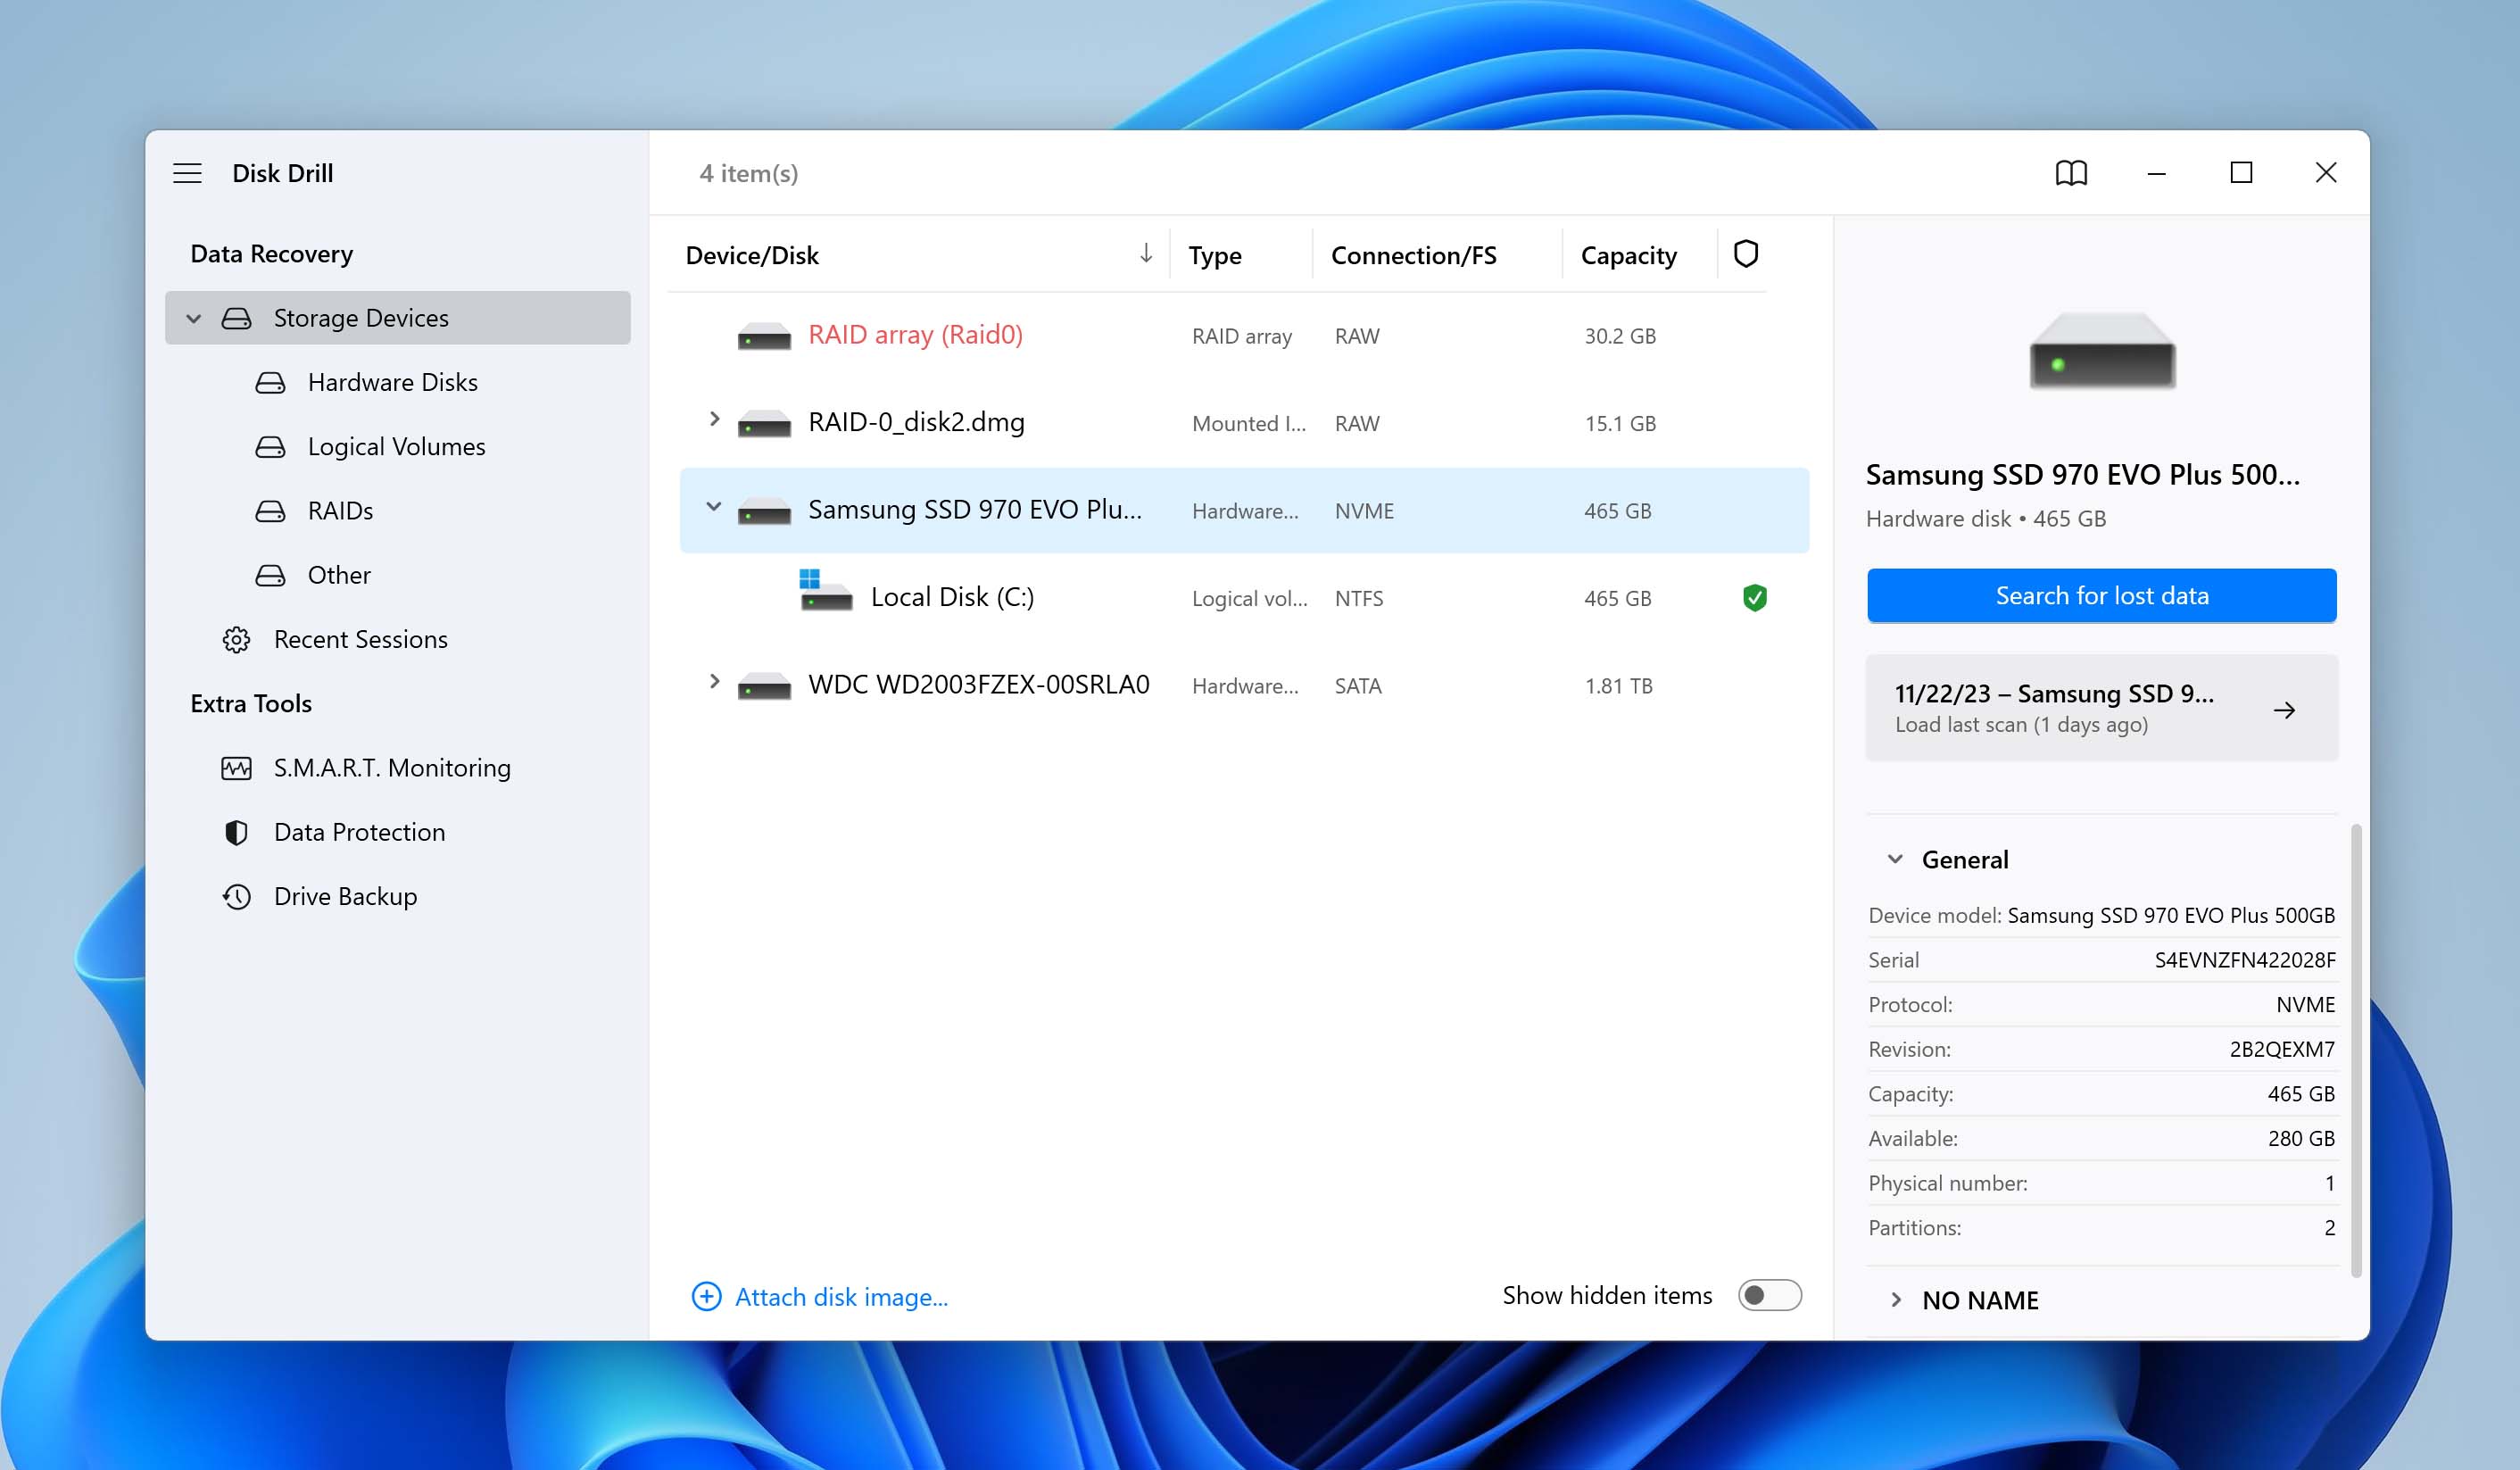Load last scan from 11/22/23
The width and height of the screenshot is (2520, 1470).
click(2102, 707)
